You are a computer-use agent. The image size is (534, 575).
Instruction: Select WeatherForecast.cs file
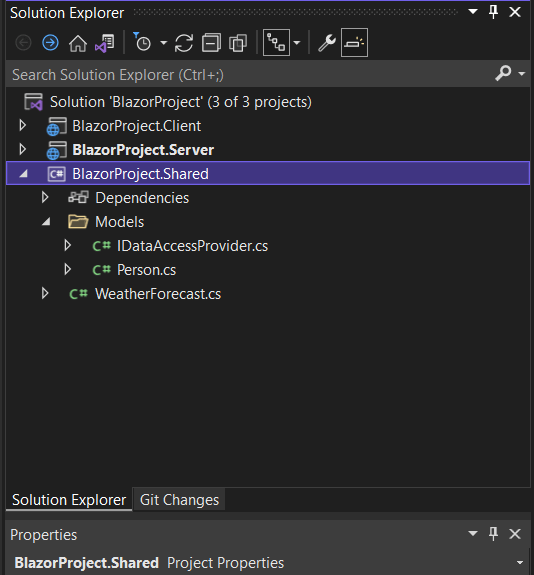tap(158, 294)
